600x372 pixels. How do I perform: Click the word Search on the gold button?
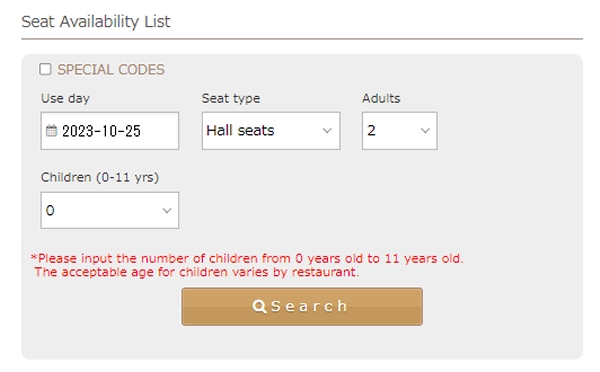[309, 307]
